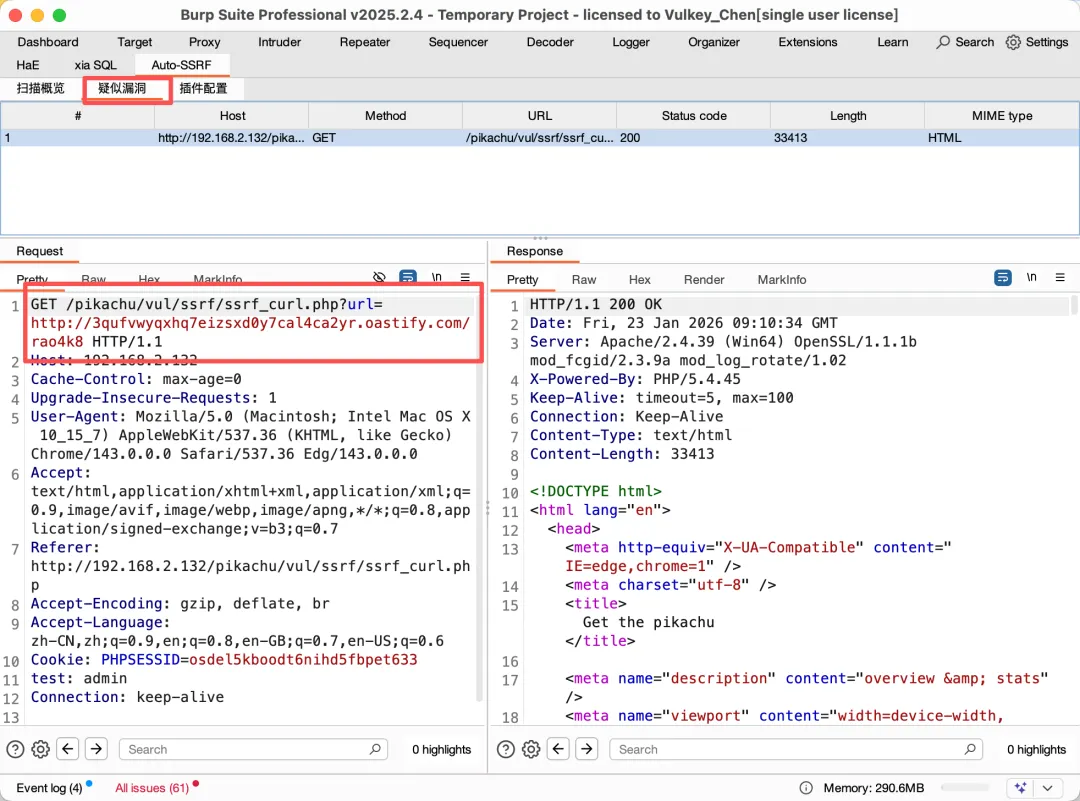
Task: Open the Extensions tab
Action: coord(808,42)
